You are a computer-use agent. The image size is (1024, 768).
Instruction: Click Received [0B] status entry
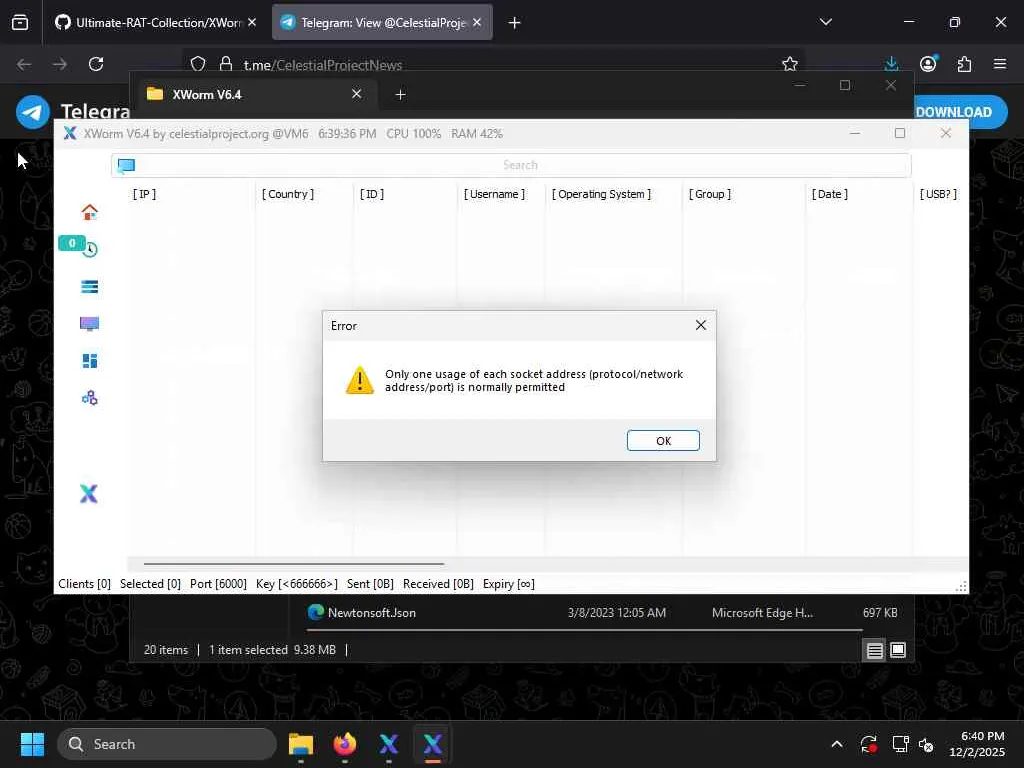click(x=438, y=584)
